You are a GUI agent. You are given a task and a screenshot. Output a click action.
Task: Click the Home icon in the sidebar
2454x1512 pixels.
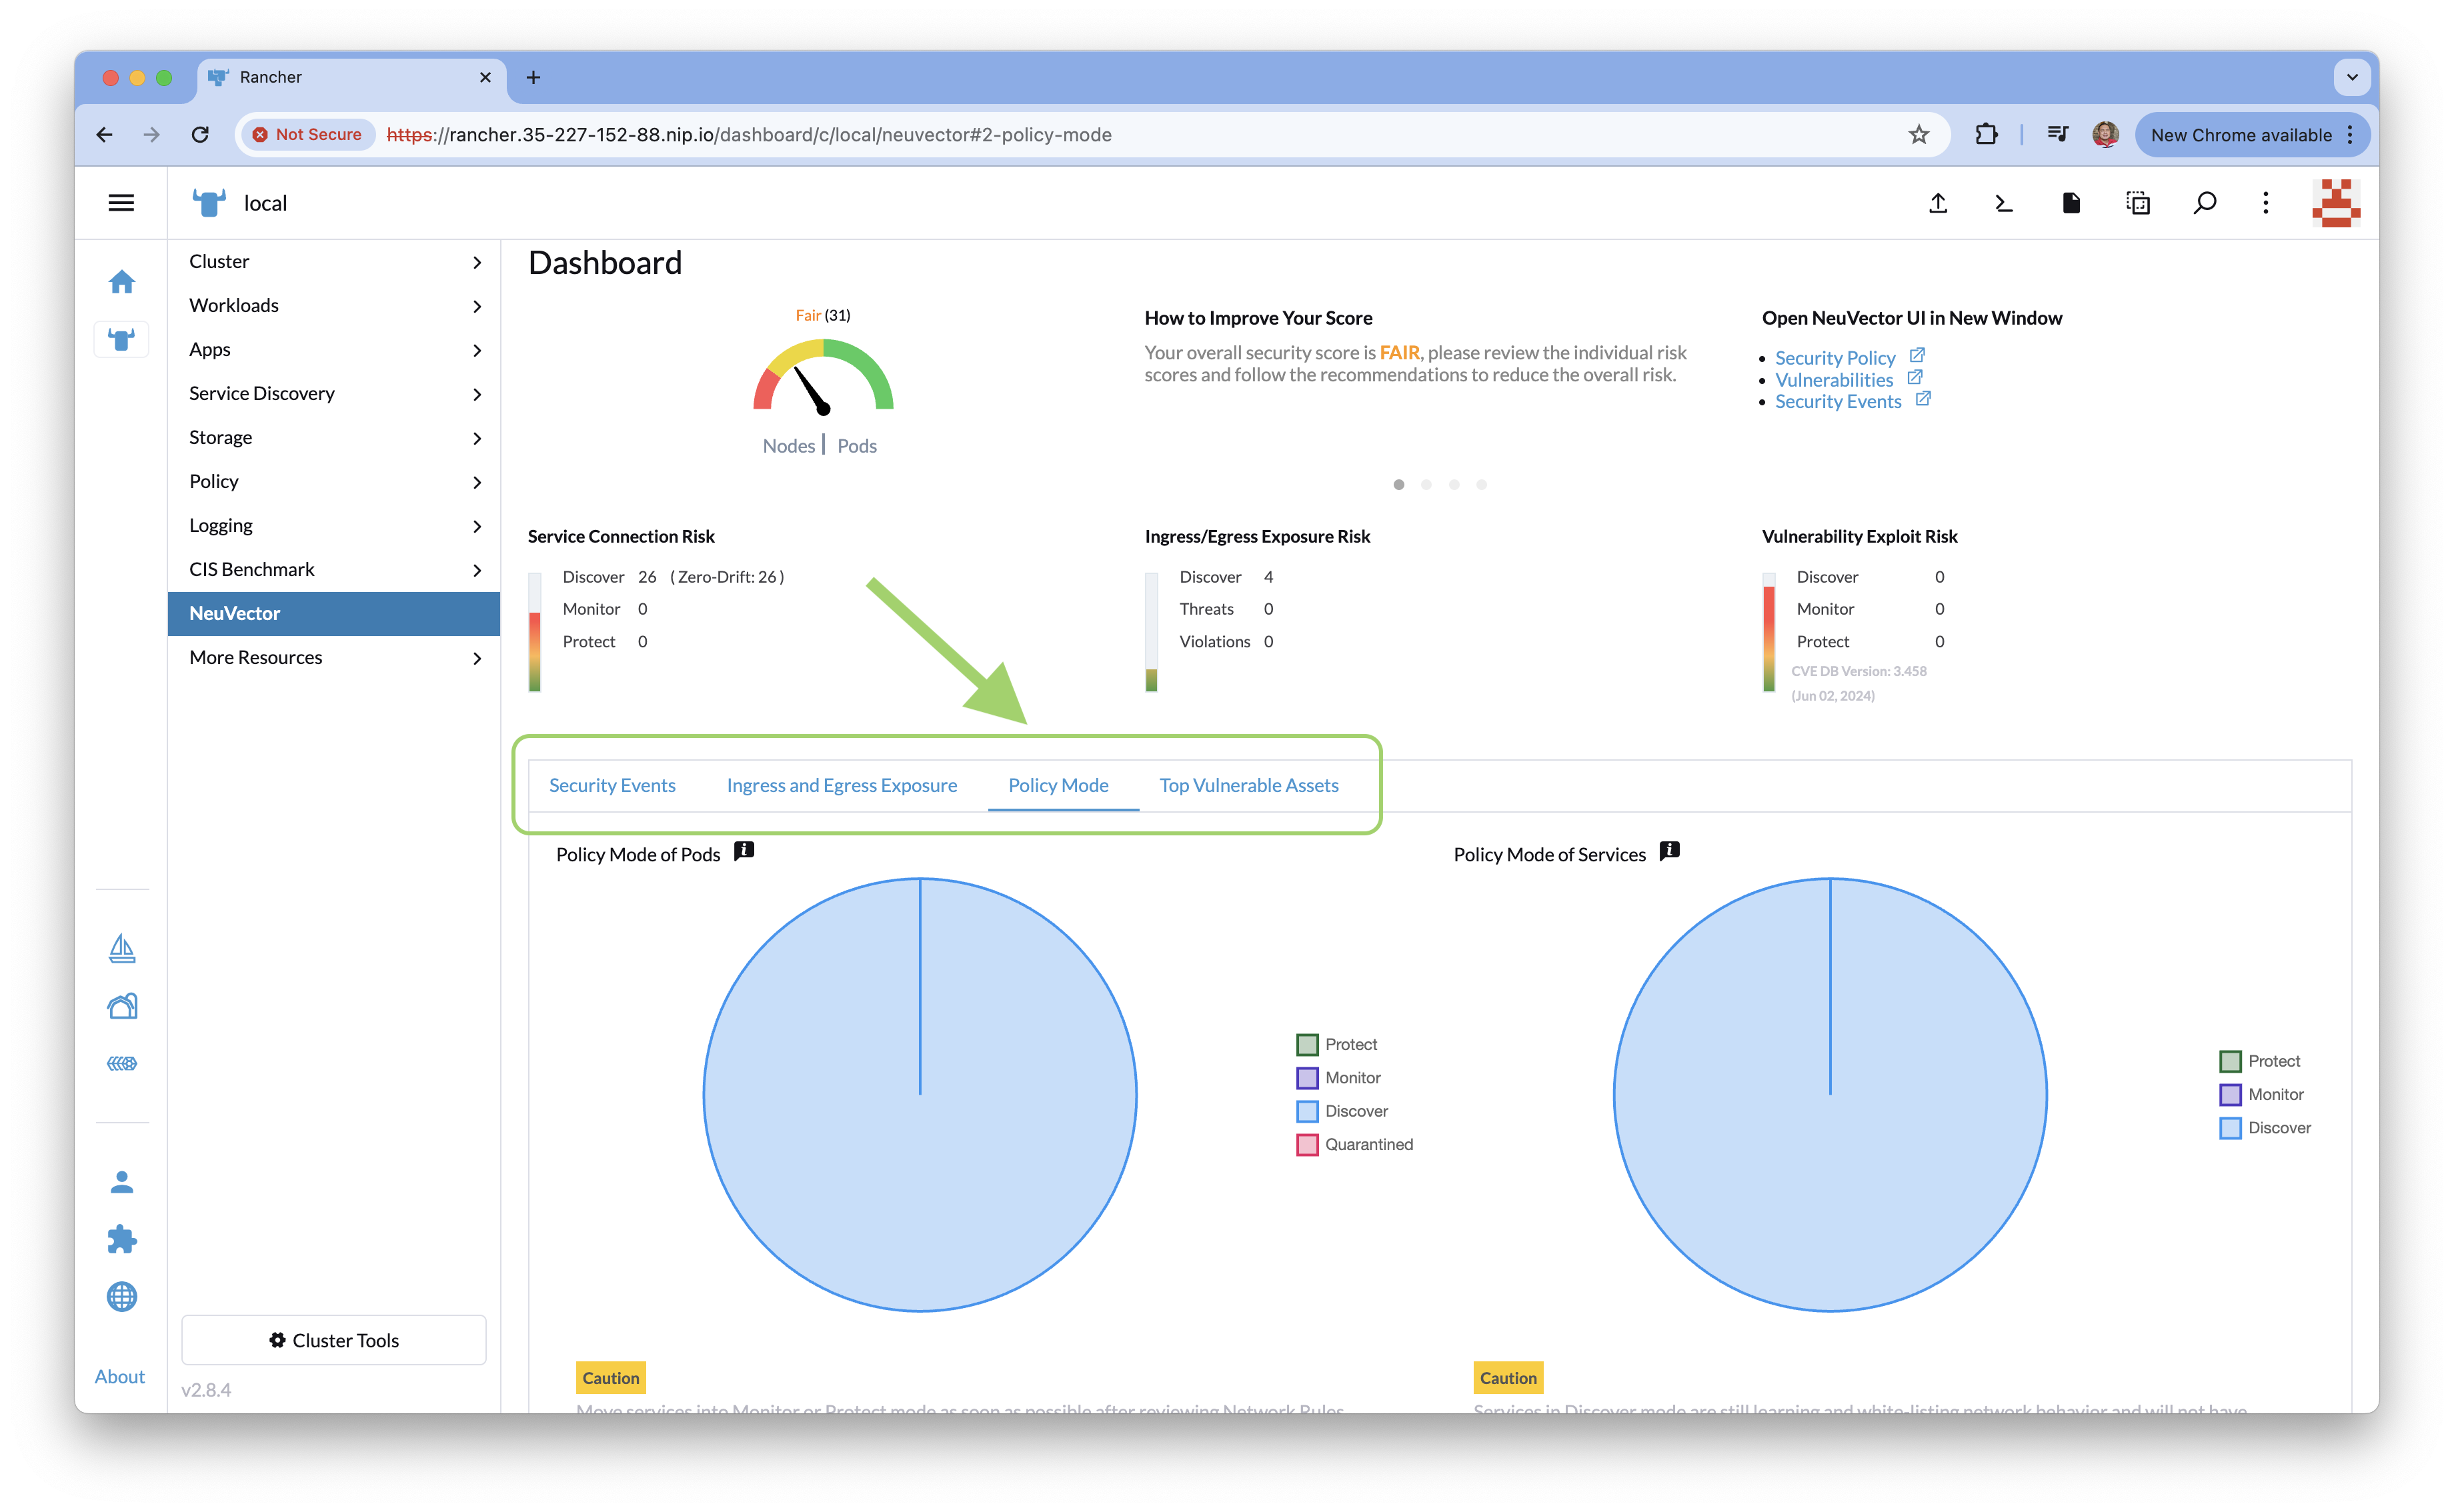pos(122,282)
